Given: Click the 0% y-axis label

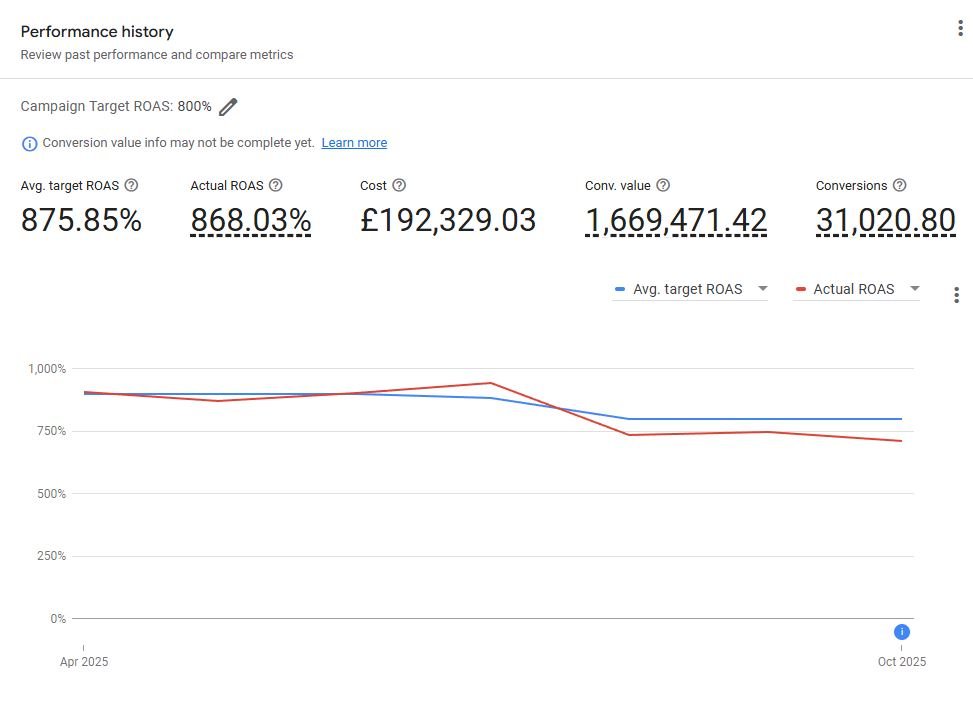Looking at the screenshot, I should coord(58,619).
